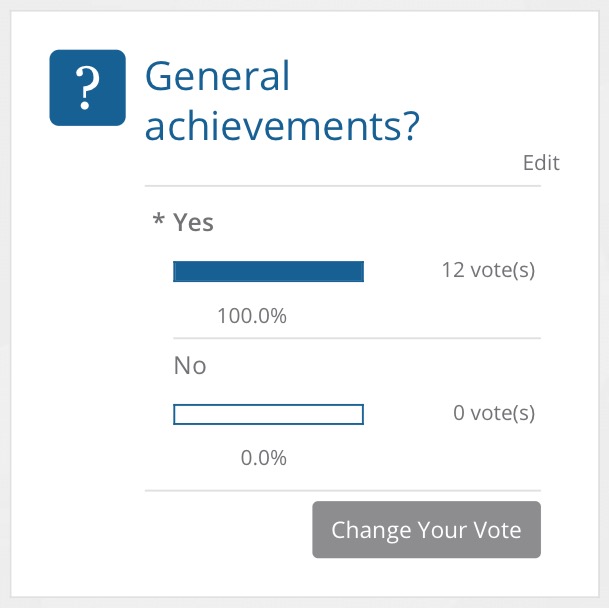Select the "12 vote(s)" count
609x608 pixels.
[x=488, y=270]
